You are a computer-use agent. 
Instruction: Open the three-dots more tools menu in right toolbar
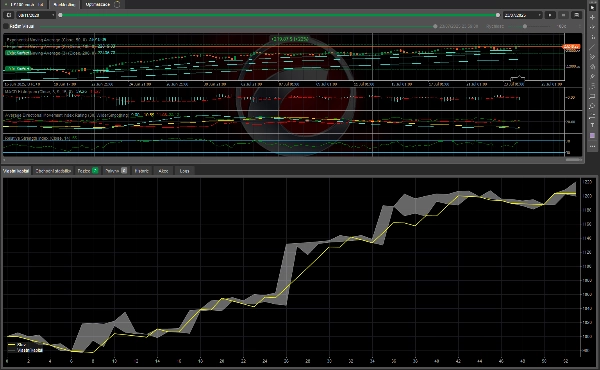[x=592, y=146]
